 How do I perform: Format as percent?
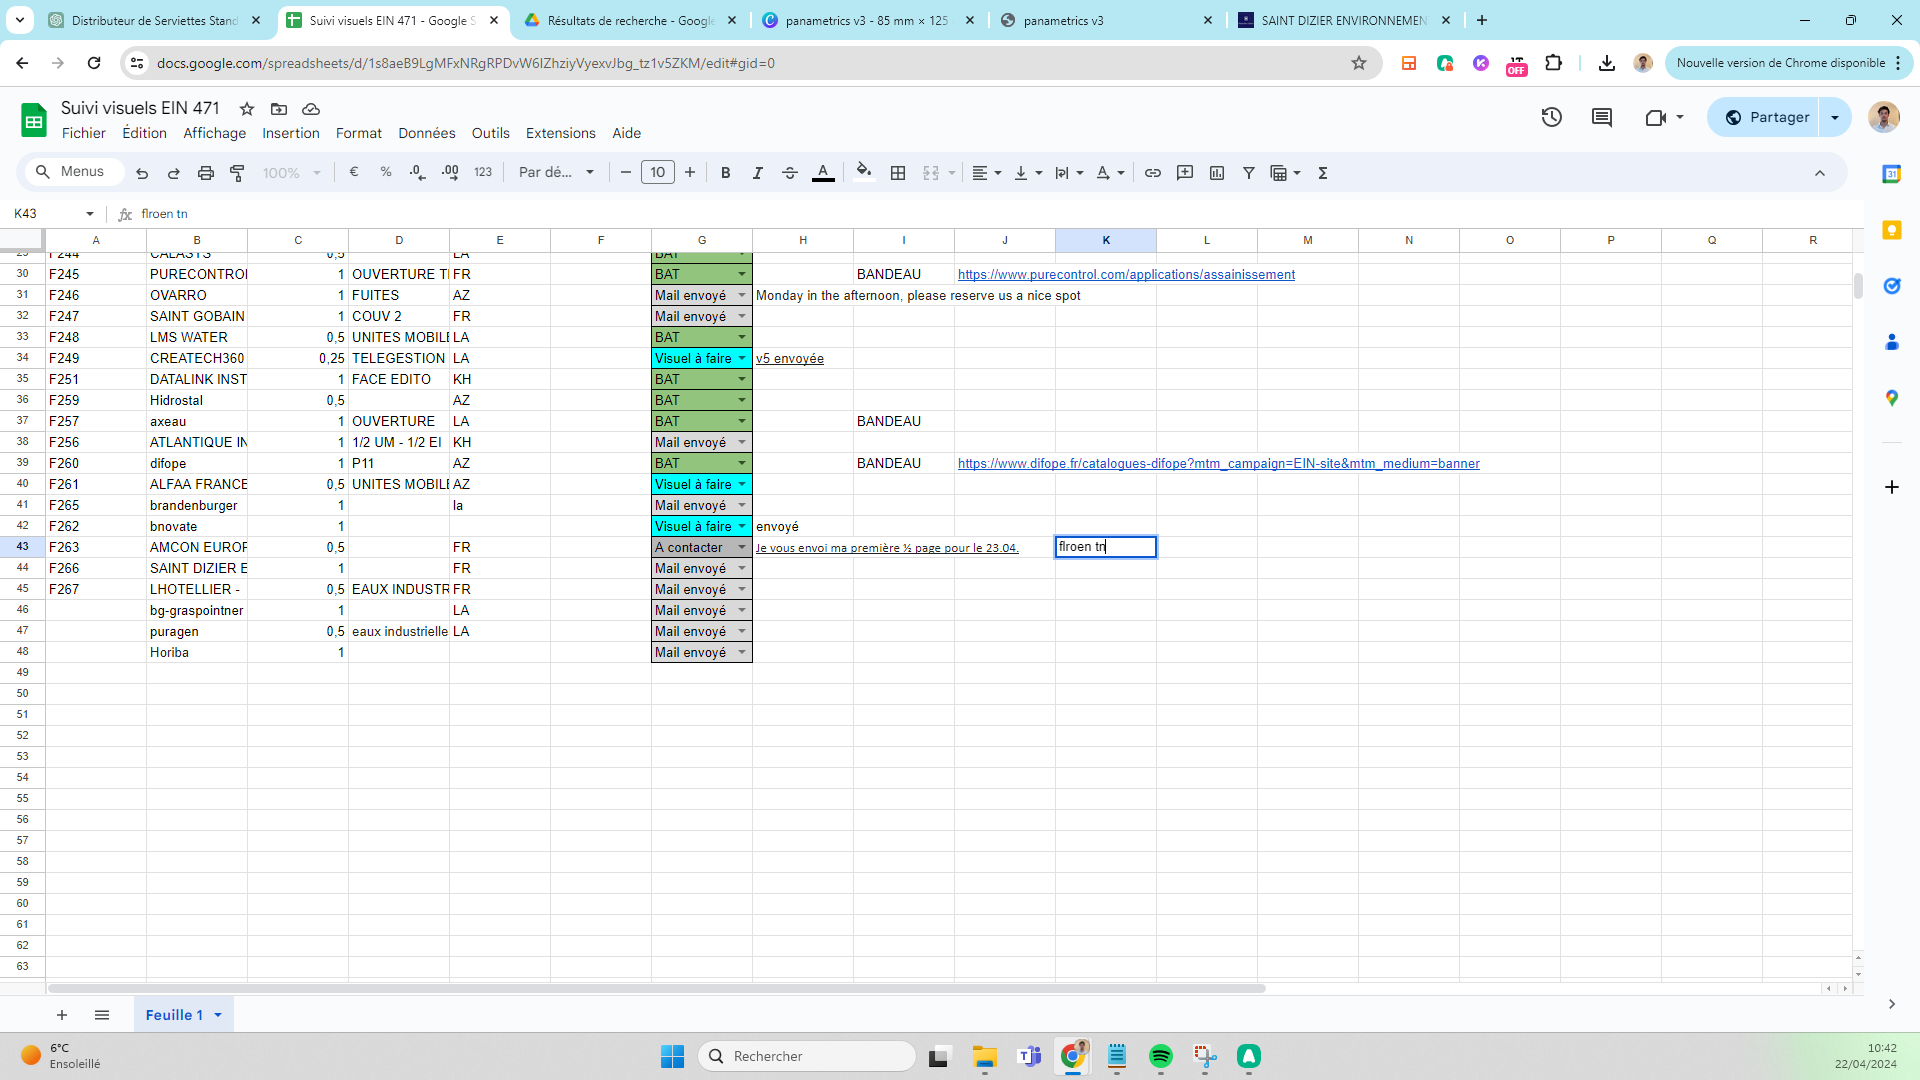pyautogui.click(x=386, y=172)
